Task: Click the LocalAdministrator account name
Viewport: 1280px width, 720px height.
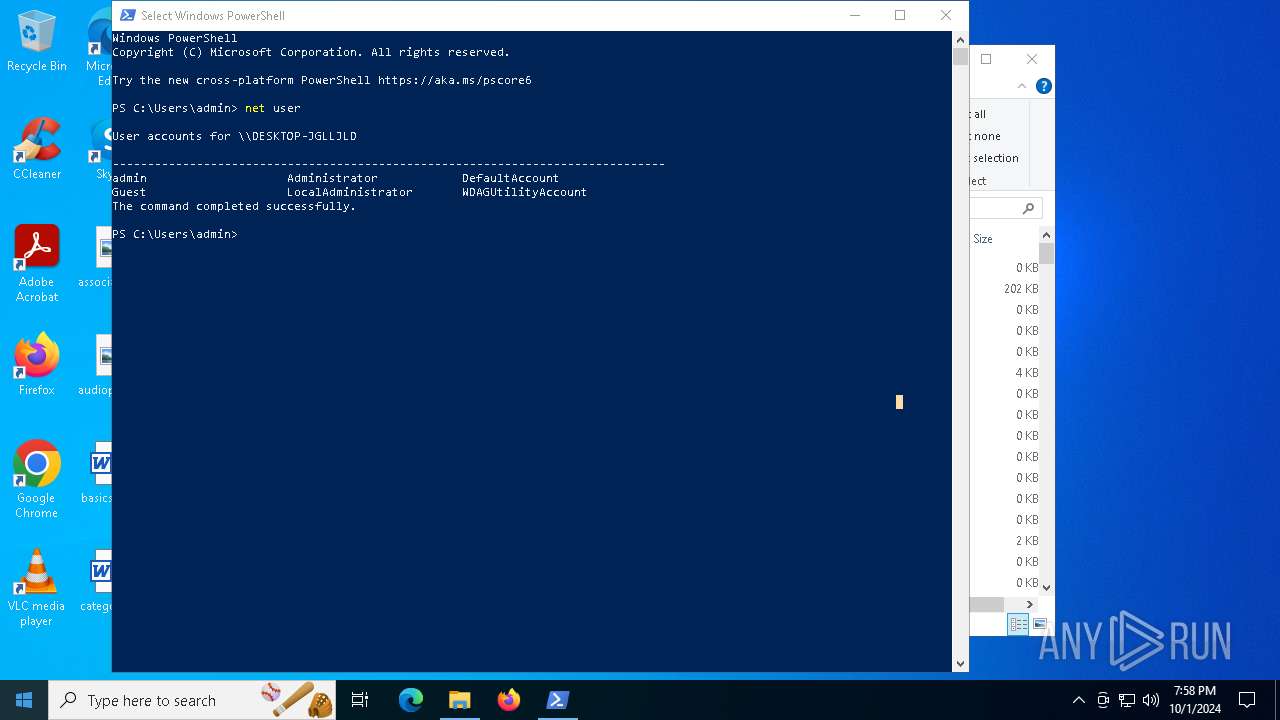Action: (349, 192)
